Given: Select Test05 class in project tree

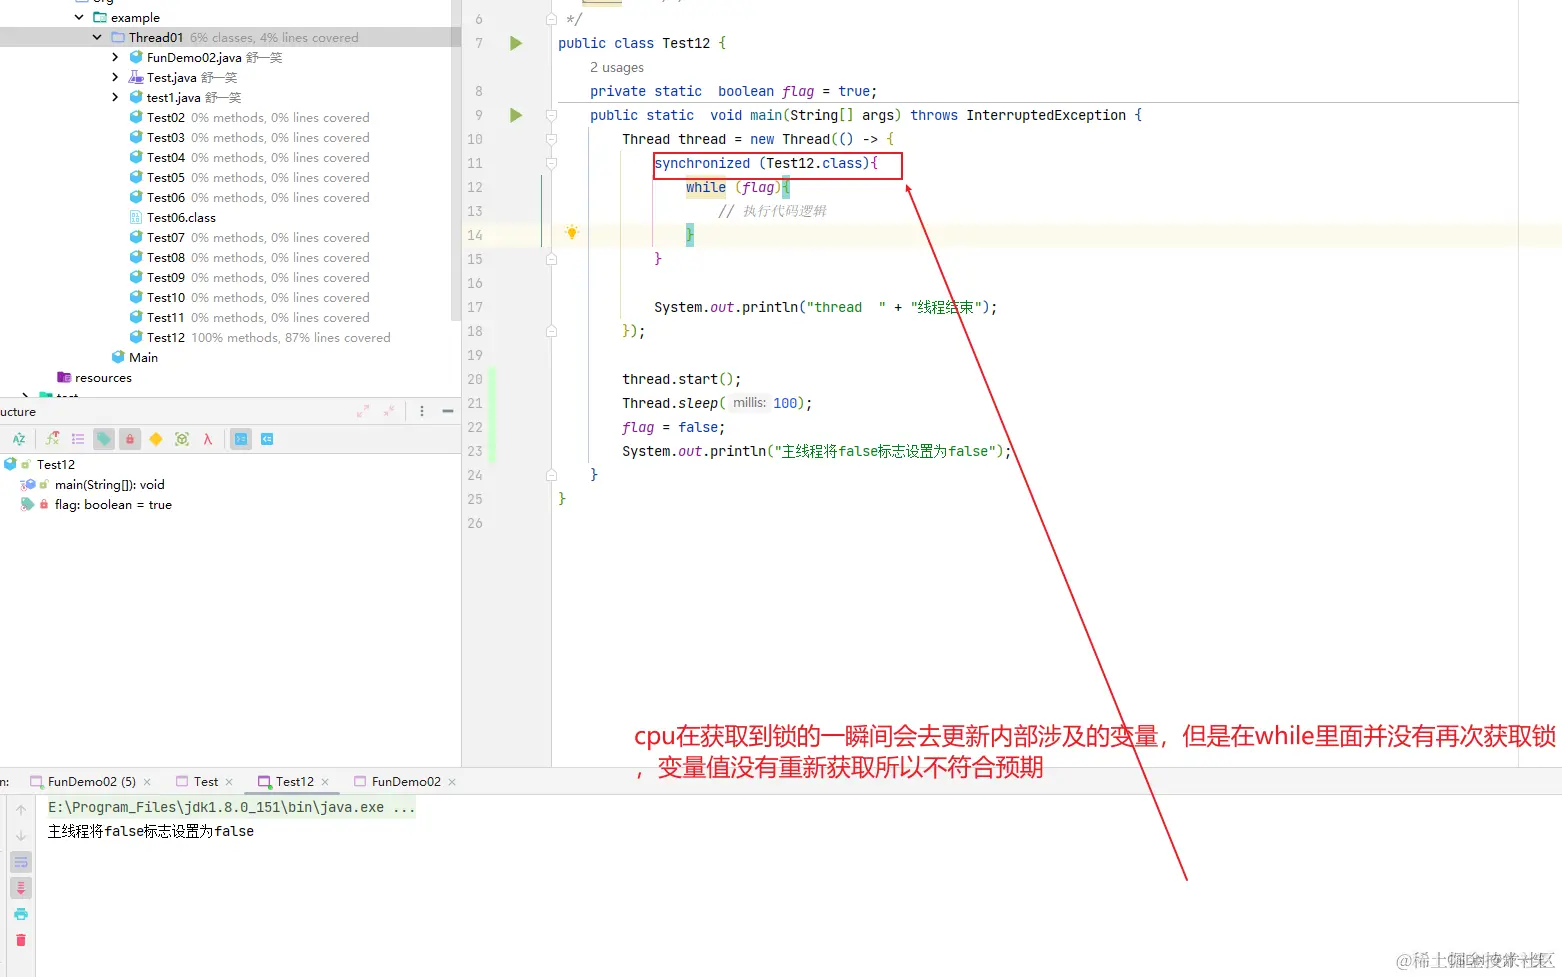Looking at the screenshot, I should coord(165,177).
